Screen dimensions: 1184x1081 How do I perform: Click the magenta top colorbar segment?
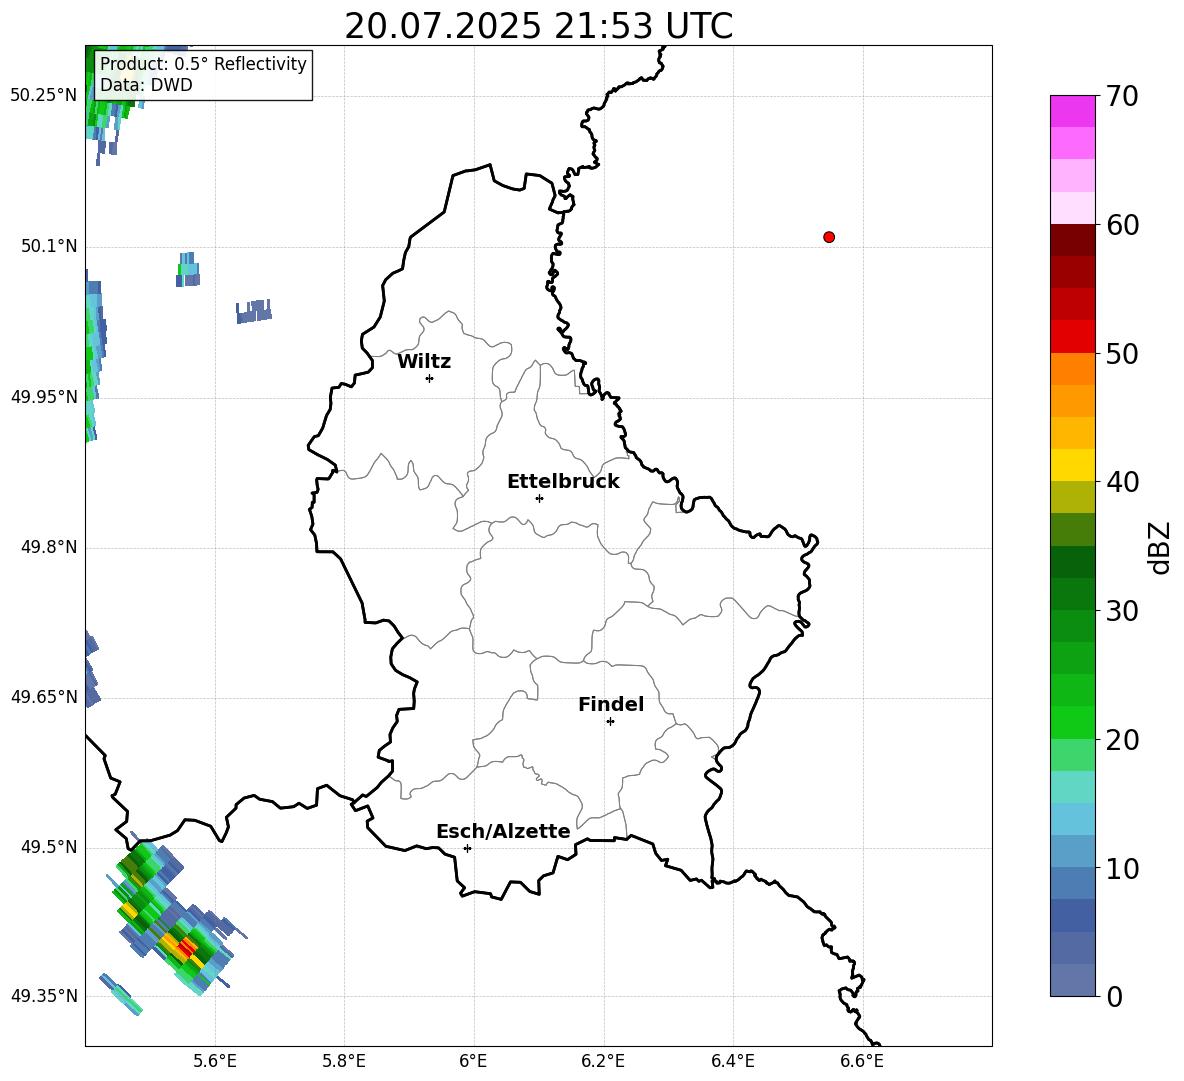coord(1072,111)
